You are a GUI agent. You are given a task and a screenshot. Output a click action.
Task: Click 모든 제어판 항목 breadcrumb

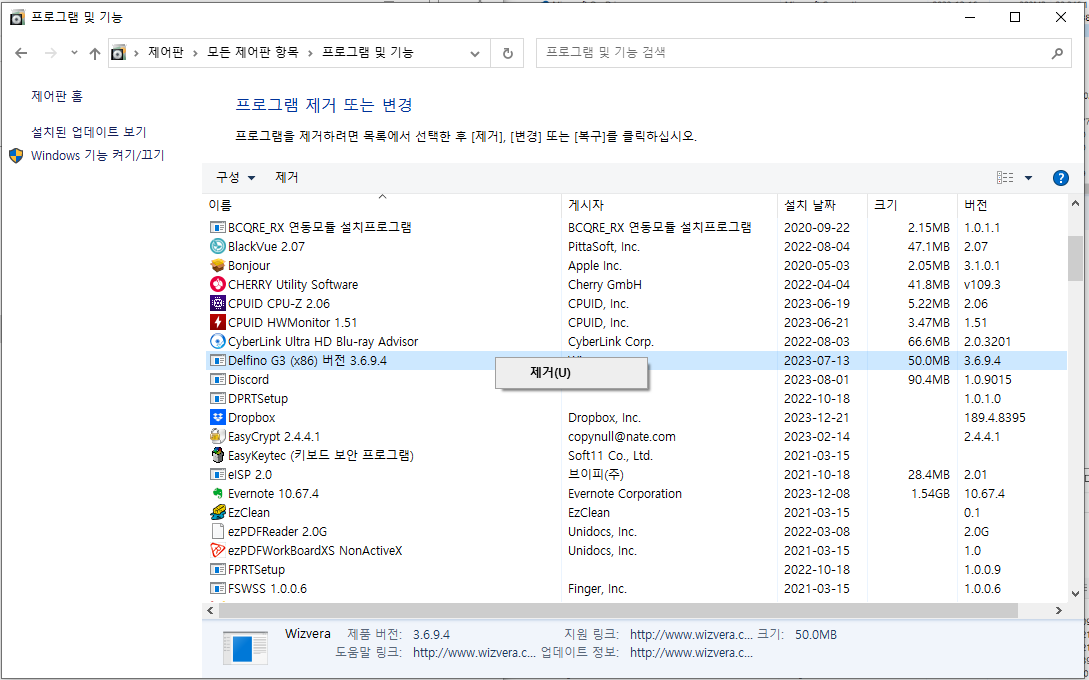tap(253, 53)
